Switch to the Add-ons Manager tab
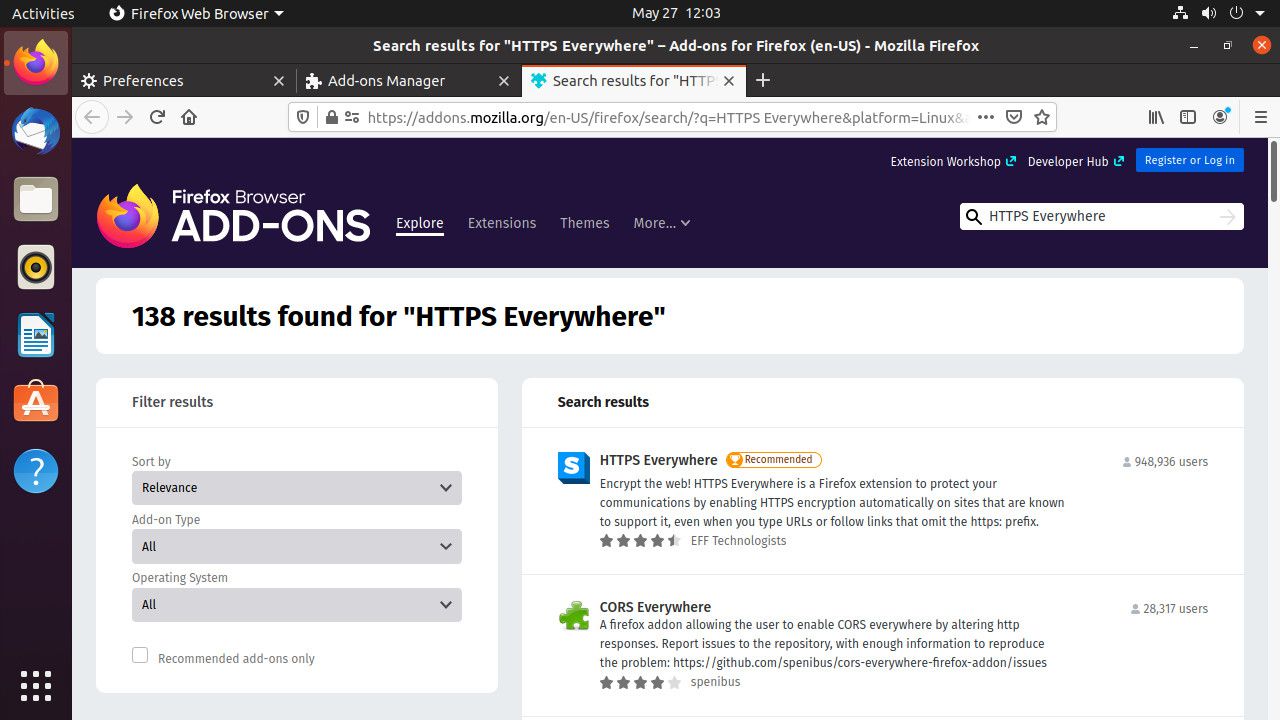Viewport: 1280px width, 720px height. [408, 81]
